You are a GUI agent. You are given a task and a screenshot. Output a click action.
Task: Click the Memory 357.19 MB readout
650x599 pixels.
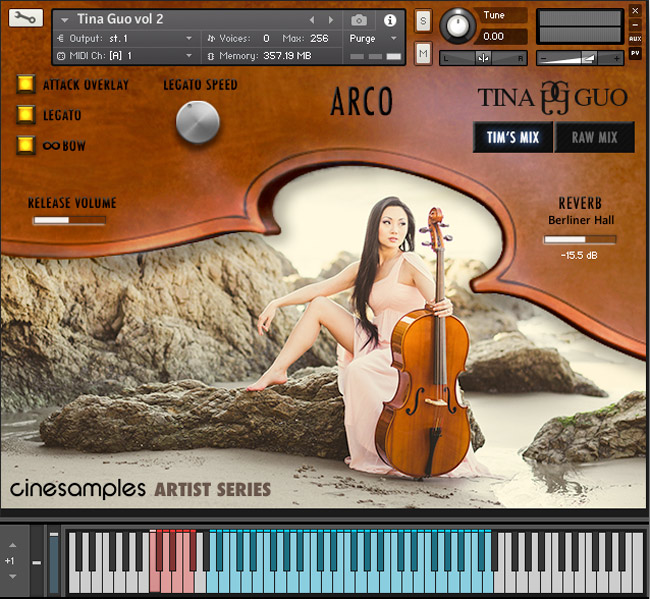(287, 56)
